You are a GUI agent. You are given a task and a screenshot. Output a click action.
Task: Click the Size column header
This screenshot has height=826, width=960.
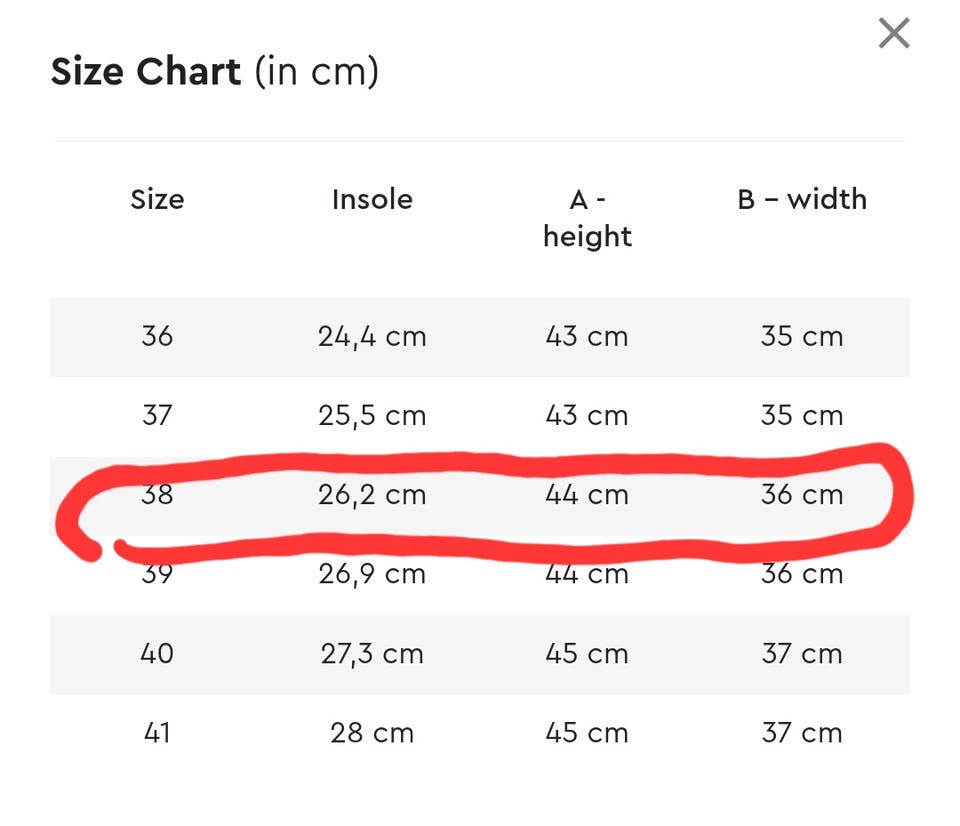tap(157, 199)
